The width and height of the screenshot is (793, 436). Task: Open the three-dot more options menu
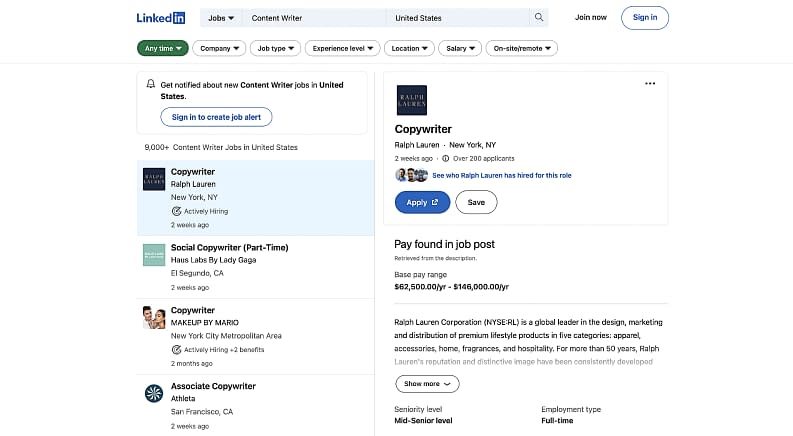[x=650, y=83]
